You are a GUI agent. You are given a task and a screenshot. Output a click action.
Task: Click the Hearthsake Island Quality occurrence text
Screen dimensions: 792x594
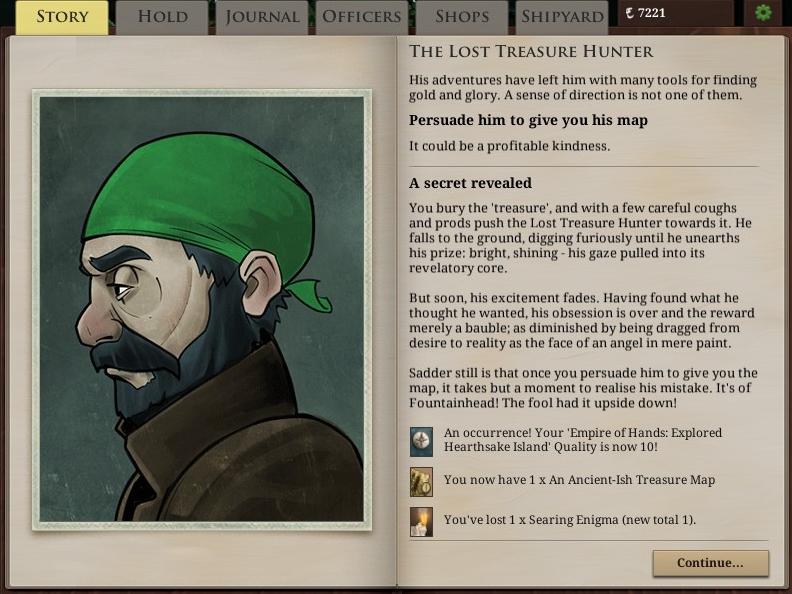pyautogui.click(x=582, y=440)
